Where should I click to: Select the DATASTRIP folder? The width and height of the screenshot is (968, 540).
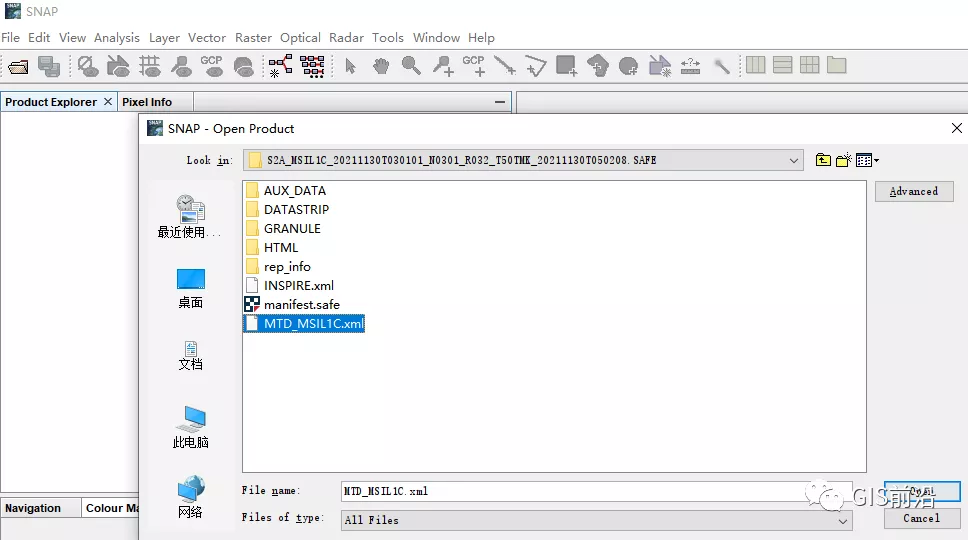pos(287,210)
